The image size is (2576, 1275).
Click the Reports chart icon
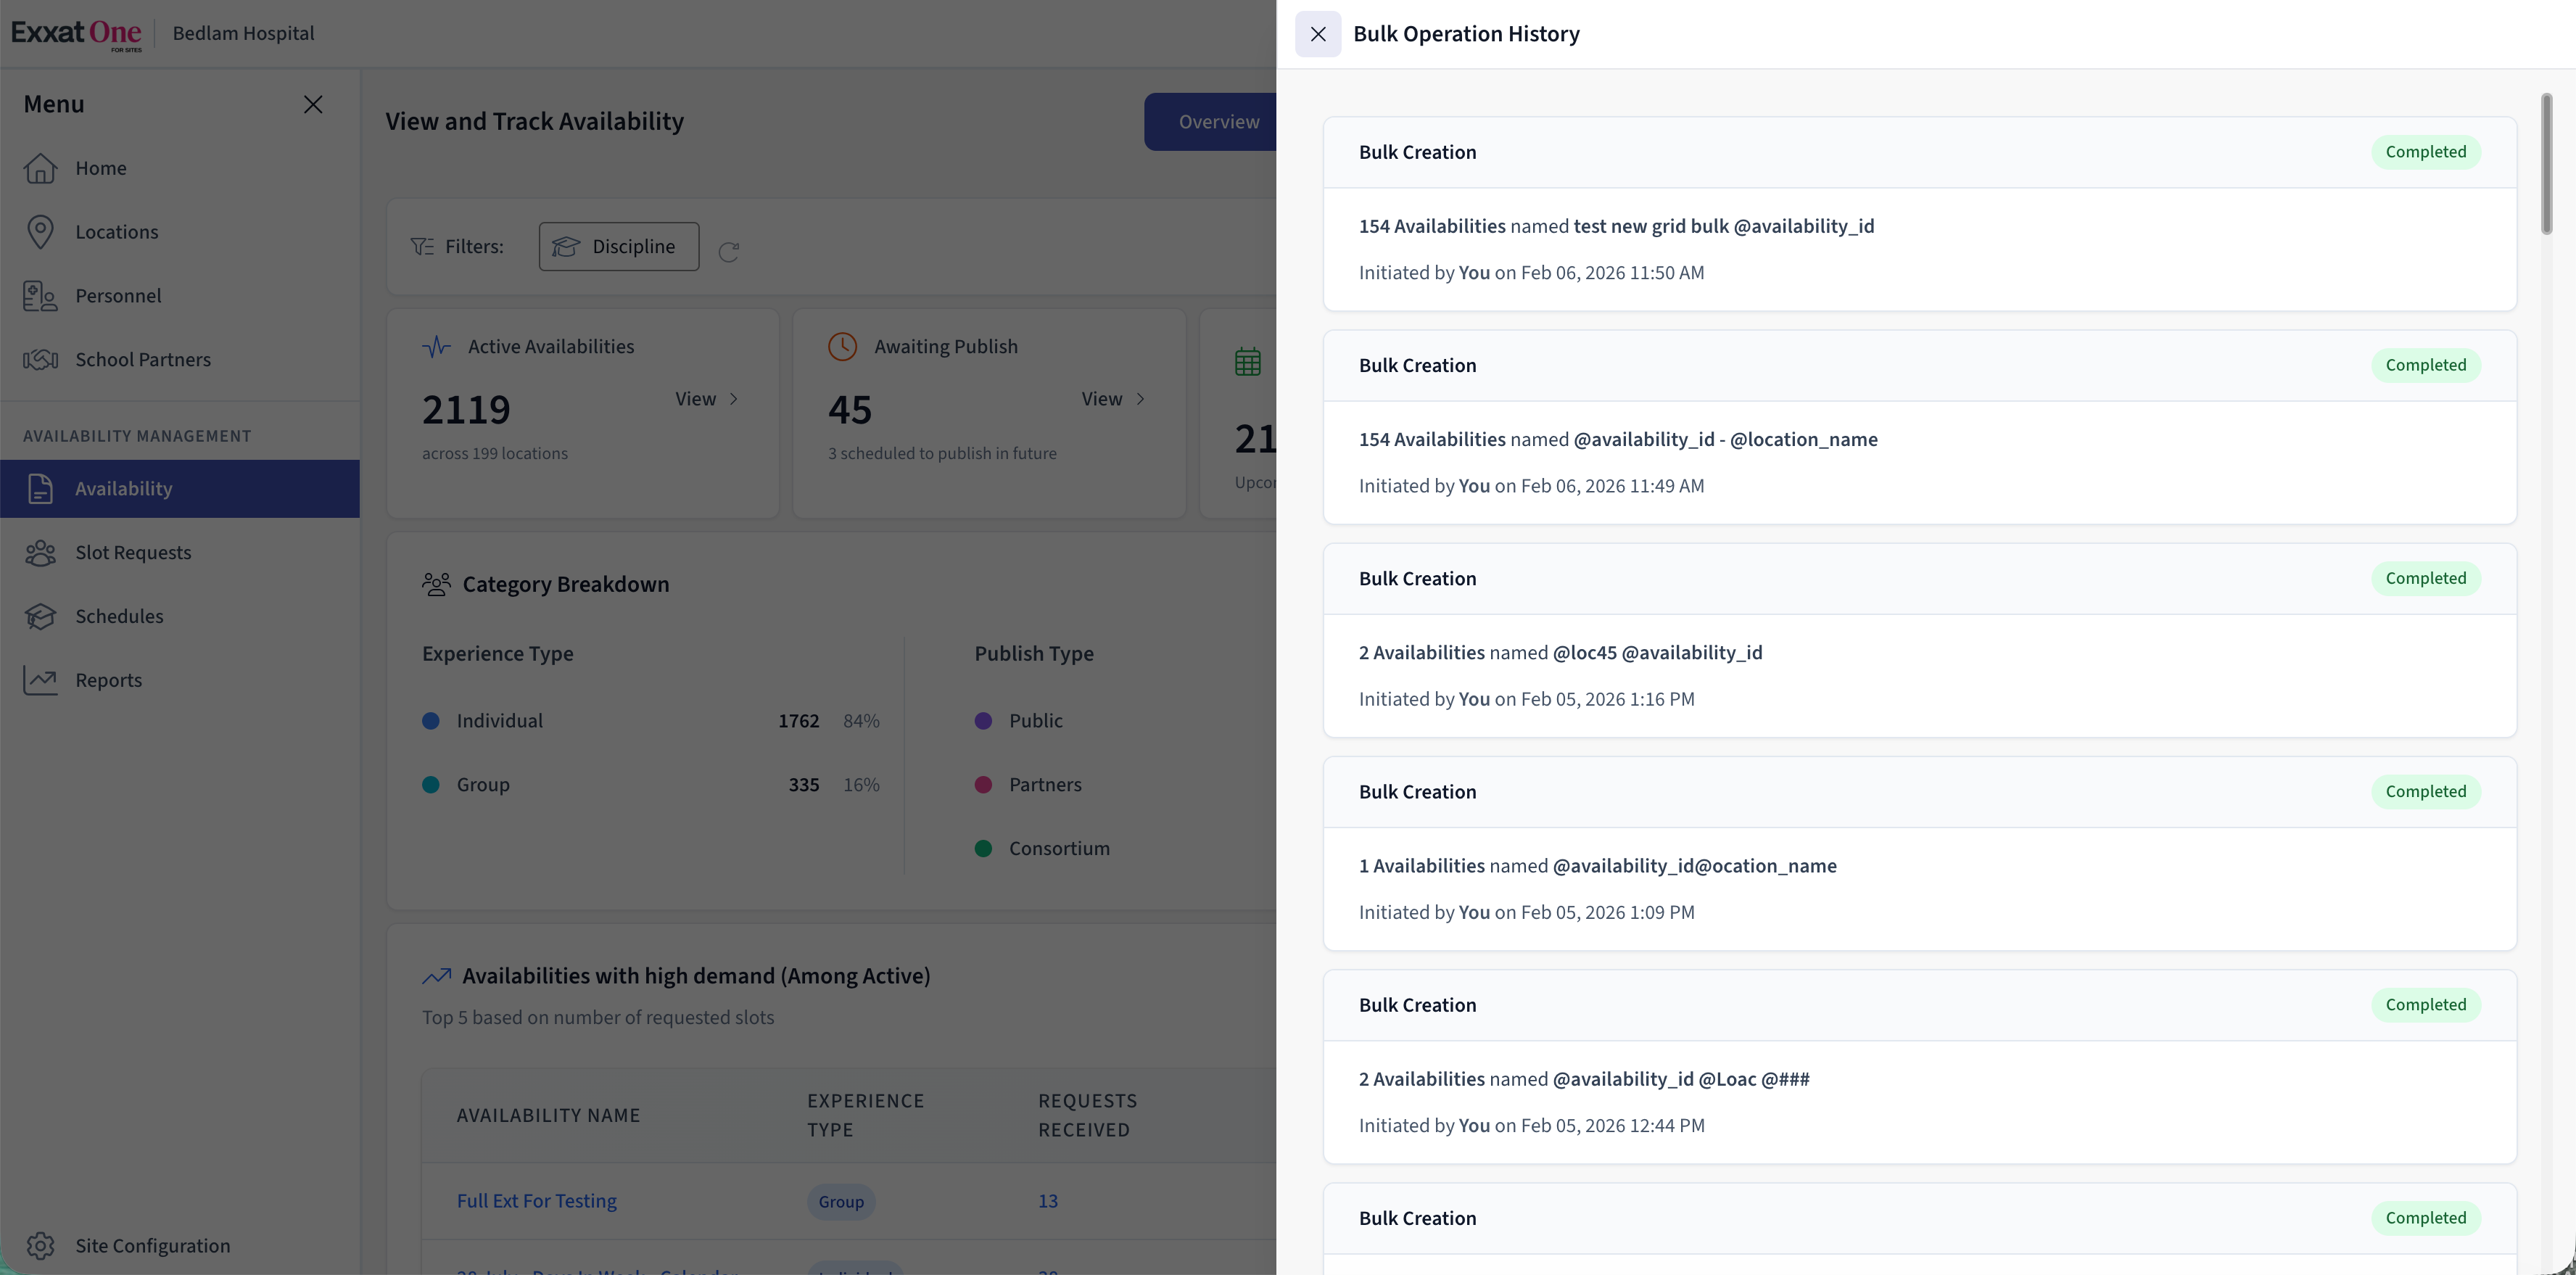40,681
